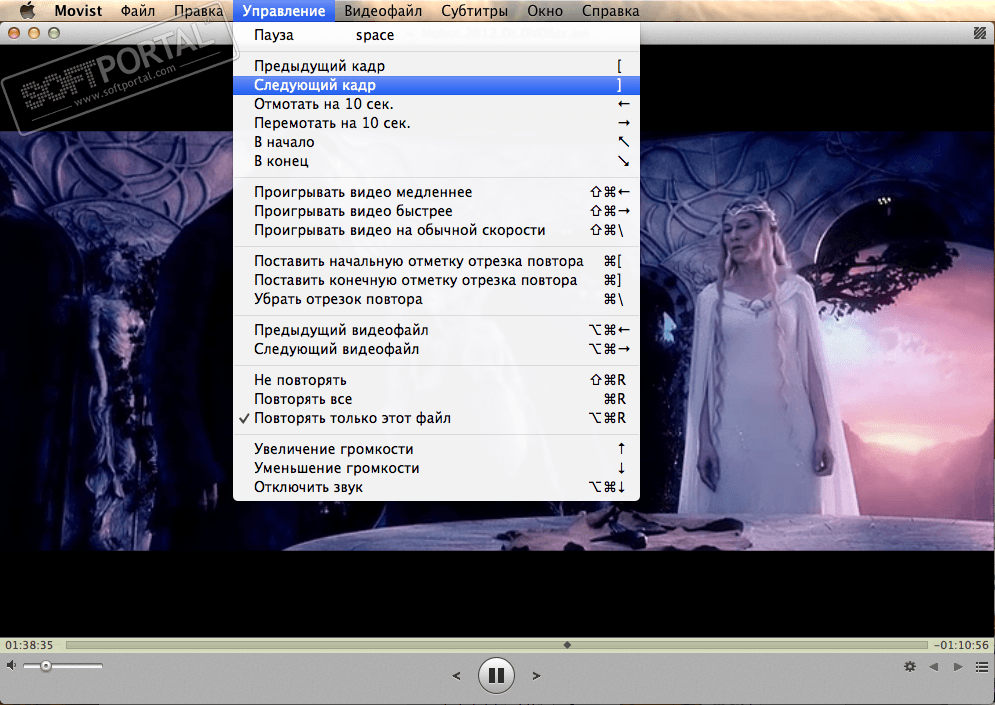Choose Проигрывать видео на обычной скорости
This screenshot has width=995, height=705.
click(436, 230)
